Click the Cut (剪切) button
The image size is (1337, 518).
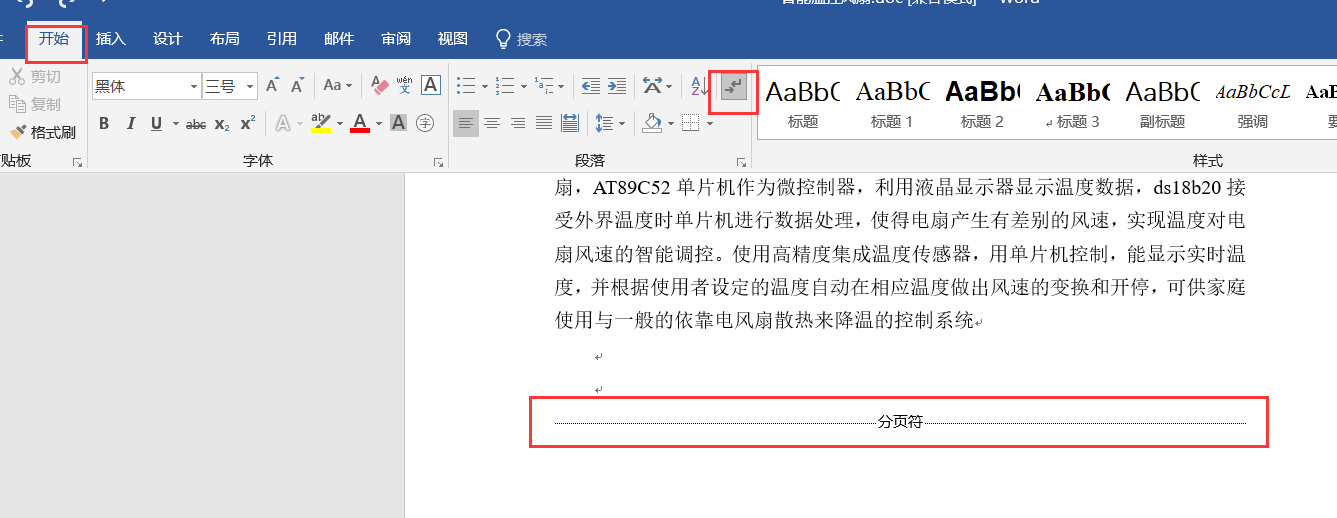[x=35, y=76]
